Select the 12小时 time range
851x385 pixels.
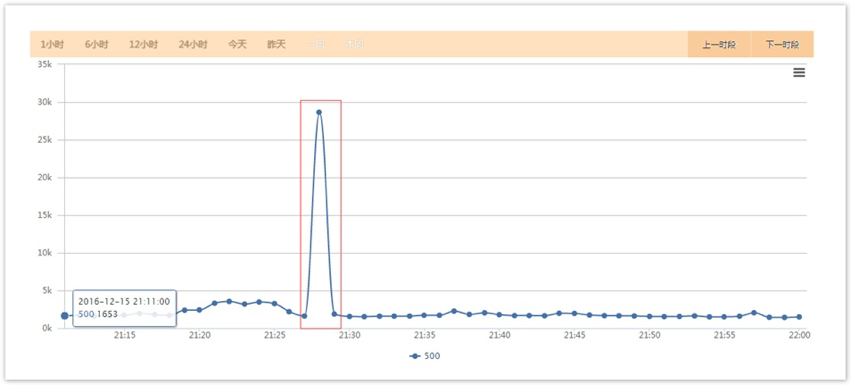pos(143,45)
